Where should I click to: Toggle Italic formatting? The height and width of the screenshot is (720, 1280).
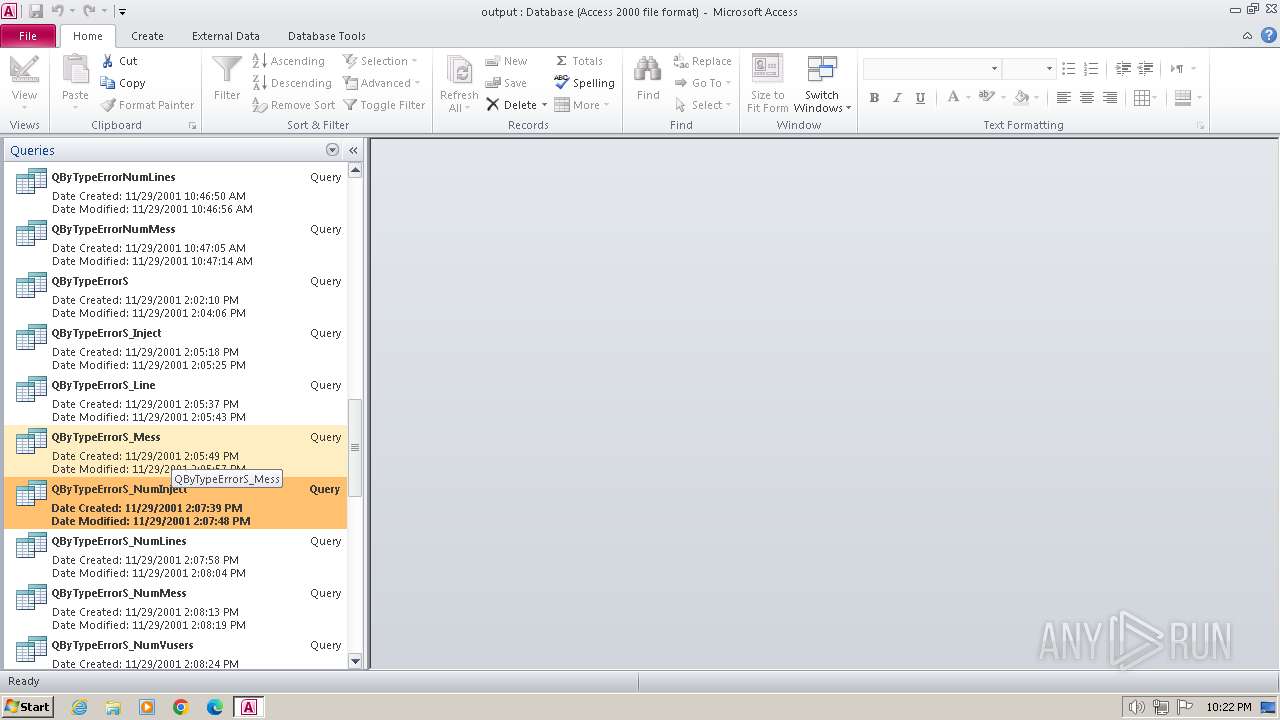[897, 97]
